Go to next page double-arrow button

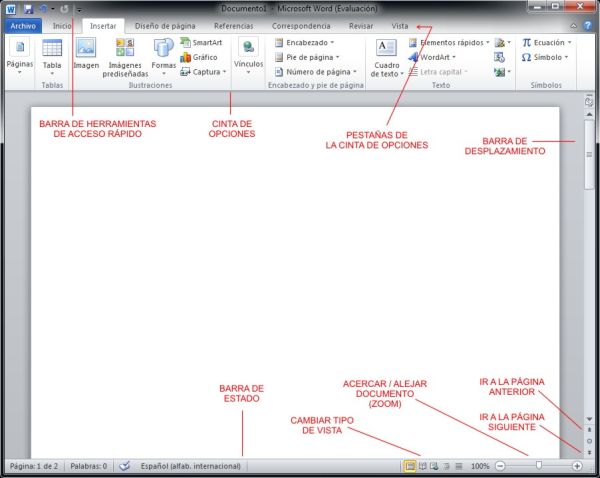589,452
